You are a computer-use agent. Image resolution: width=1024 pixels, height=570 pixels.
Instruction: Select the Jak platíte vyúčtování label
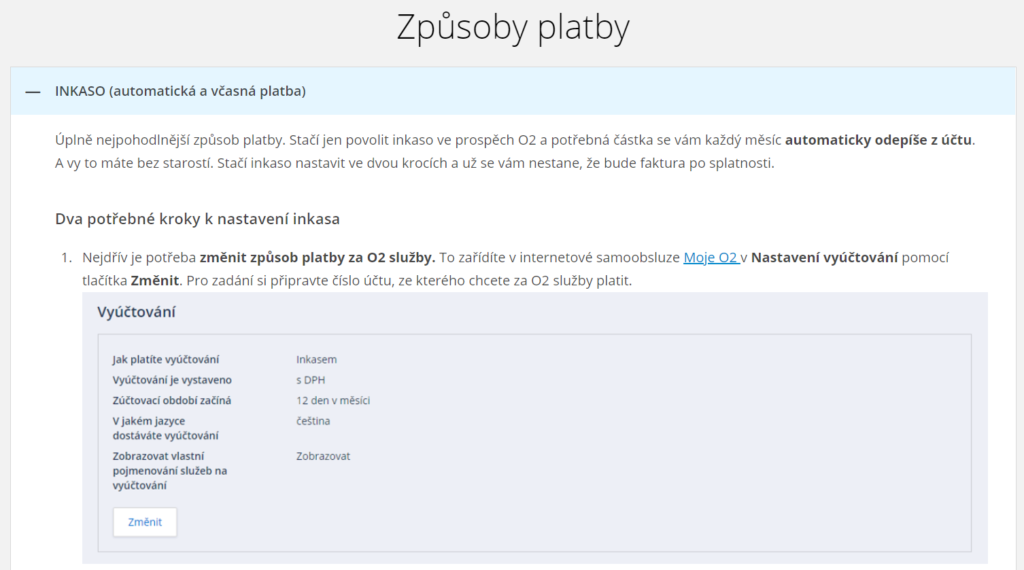pyautogui.click(x=166, y=360)
